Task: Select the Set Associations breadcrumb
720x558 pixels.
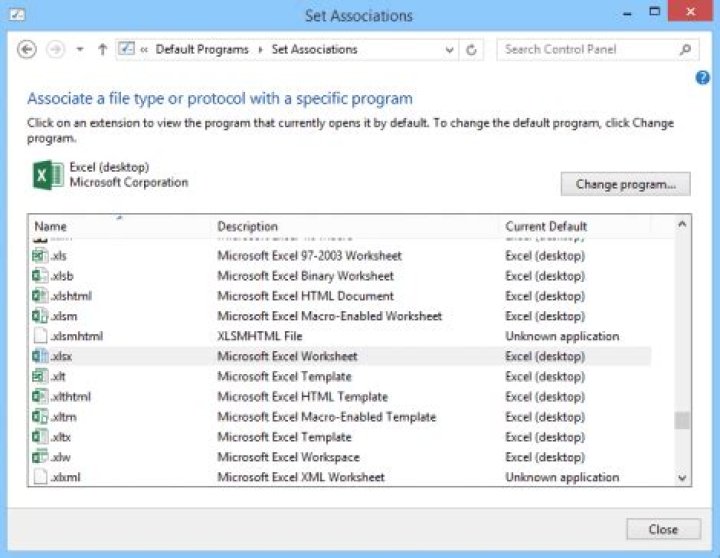Action: [314, 49]
